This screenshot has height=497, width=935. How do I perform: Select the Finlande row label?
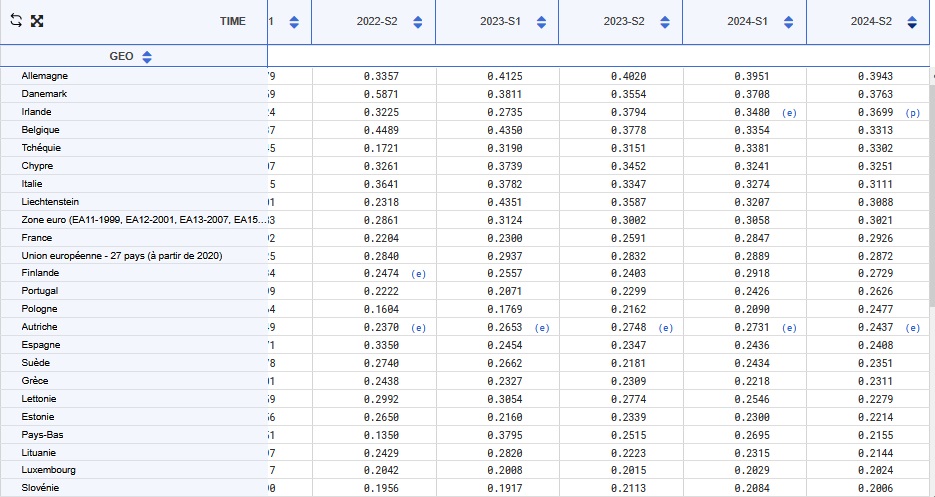coord(40,273)
